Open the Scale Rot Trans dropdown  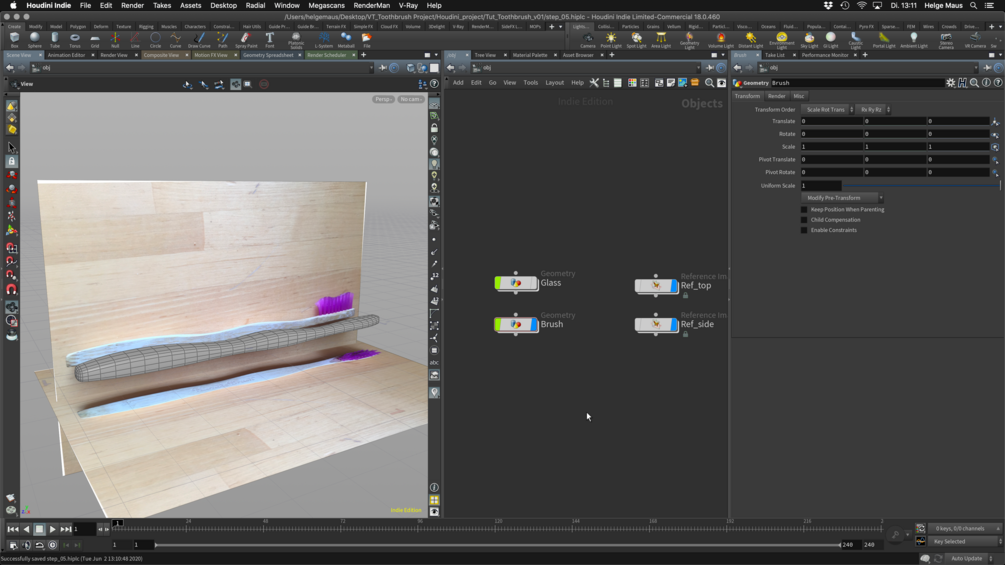click(x=829, y=110)
